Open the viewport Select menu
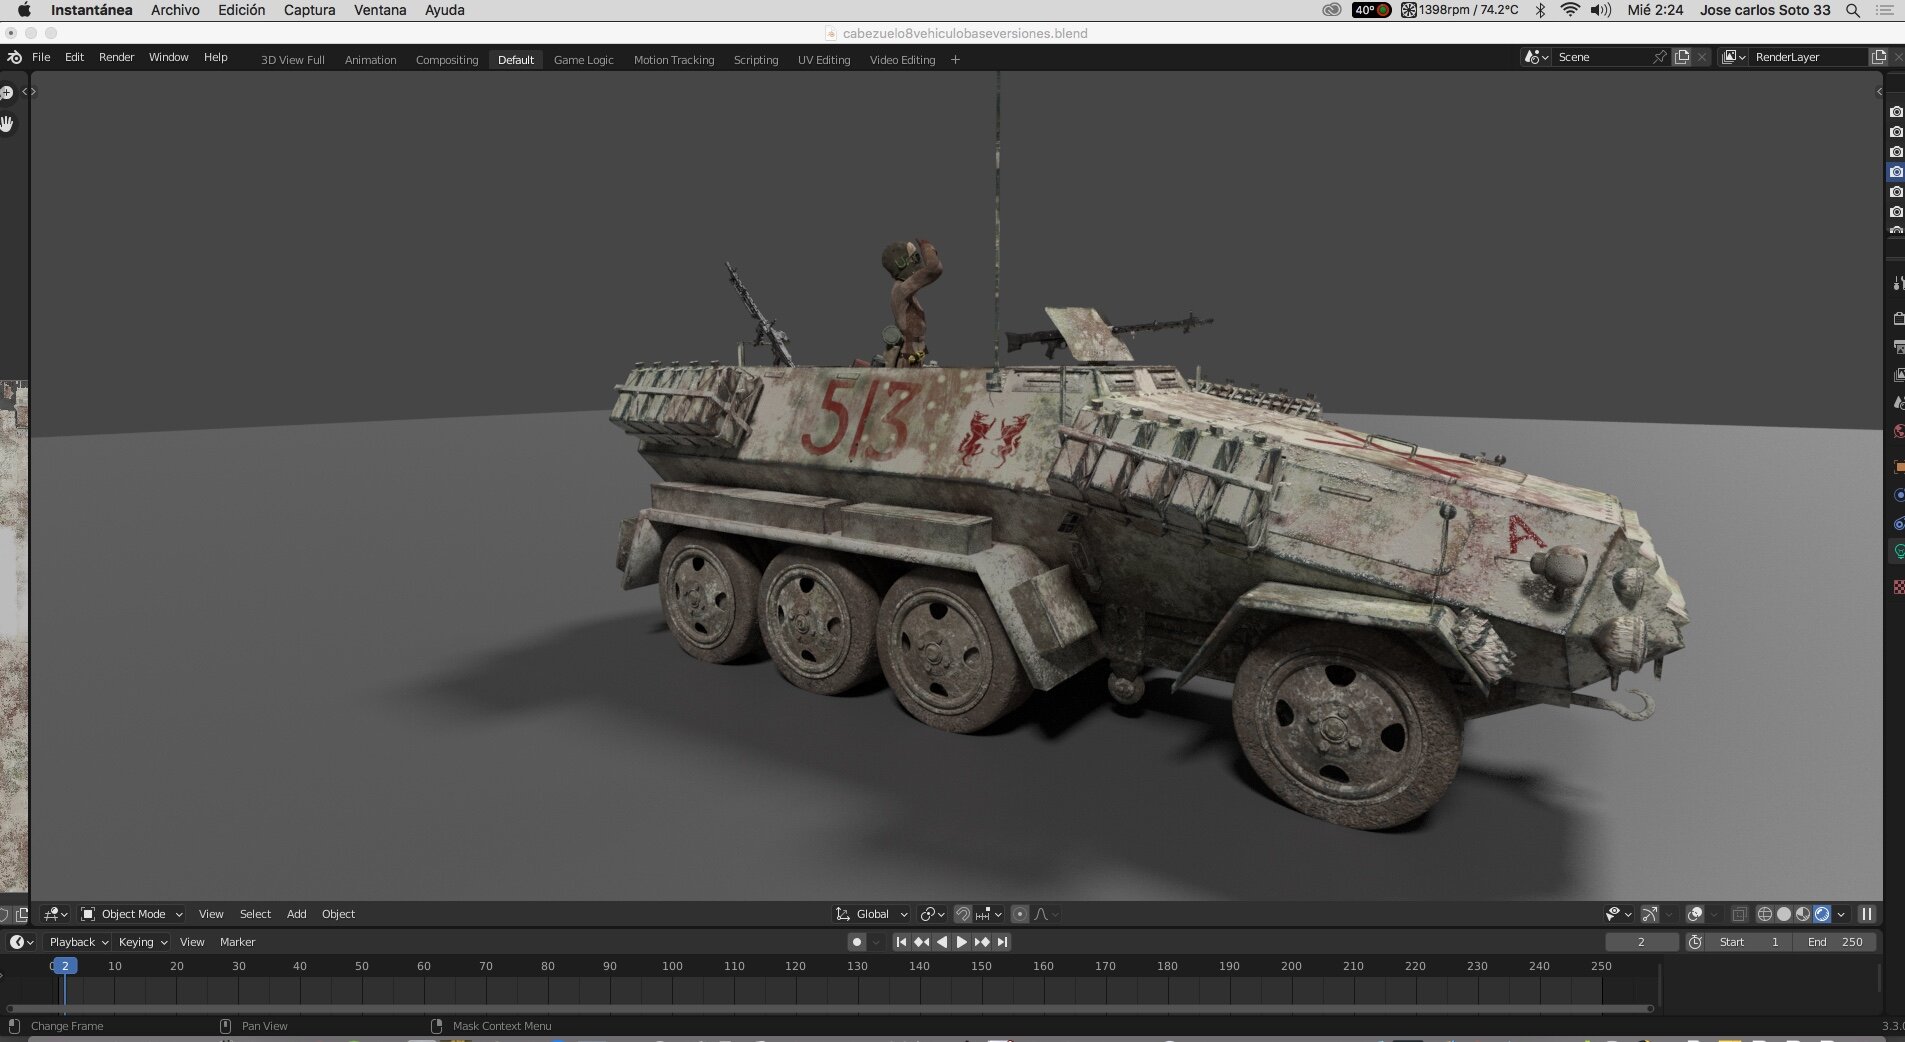The height and width of the screenshot is (1042, 1905). coord(255,914)
